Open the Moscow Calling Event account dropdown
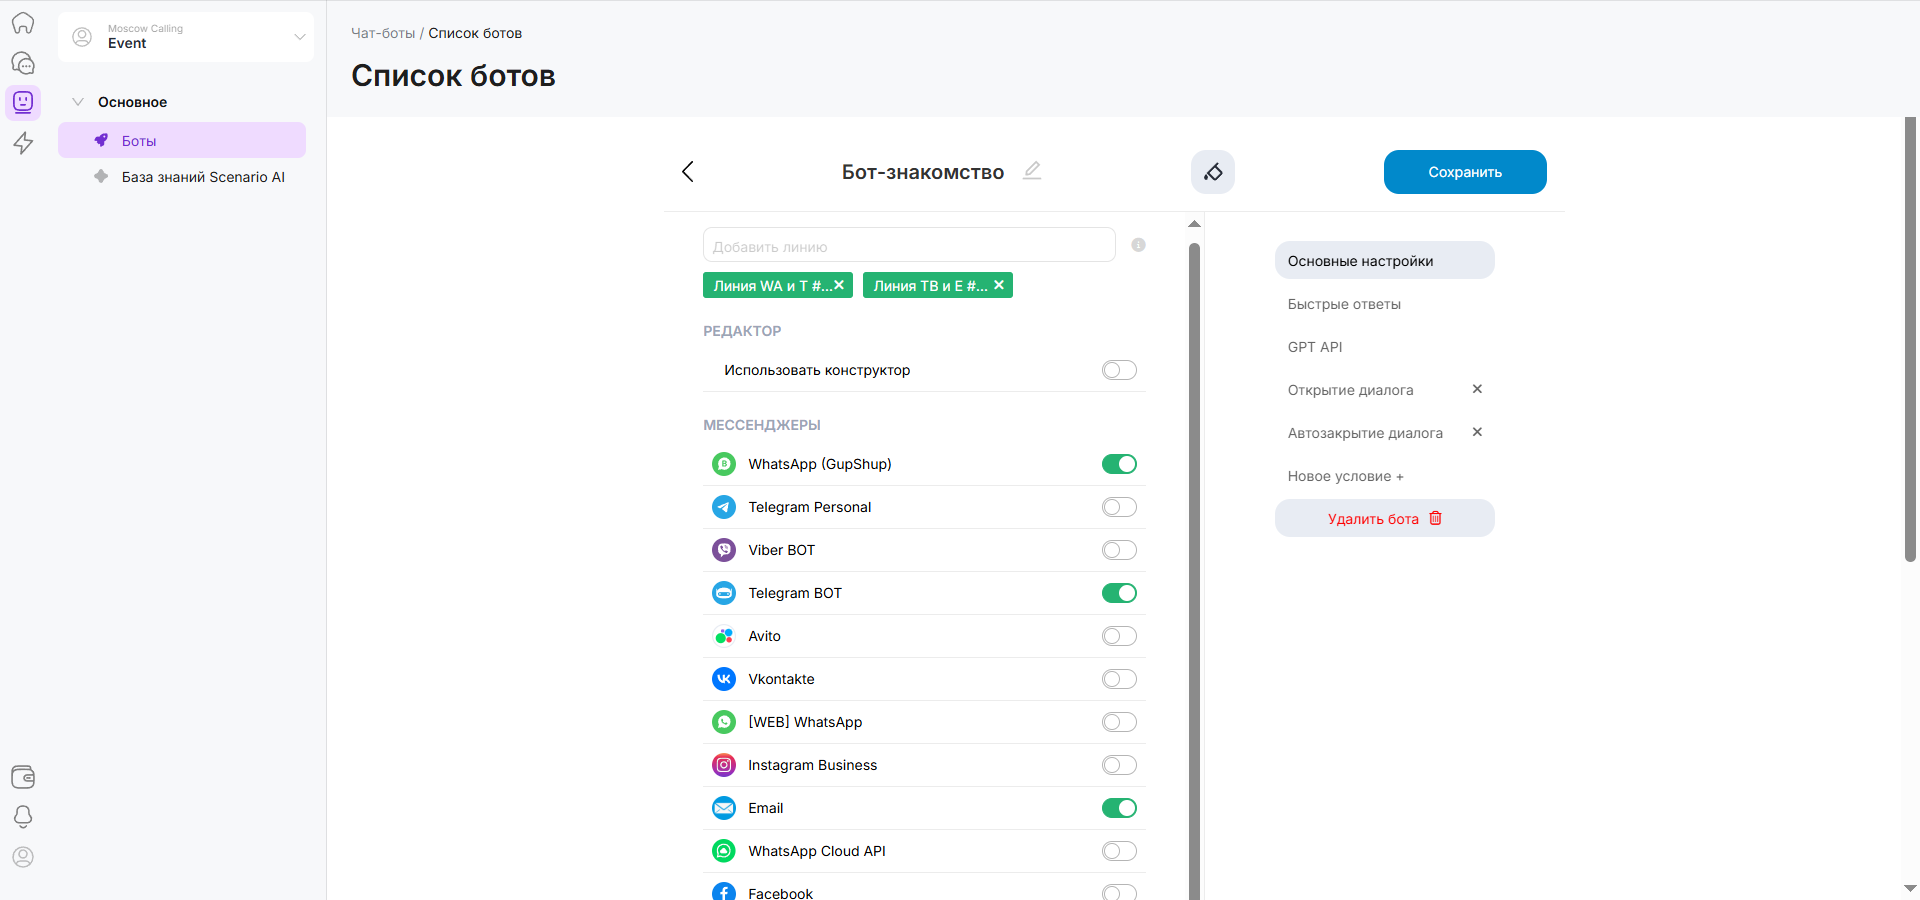The image size is (1920, 900). coord(186,37)
